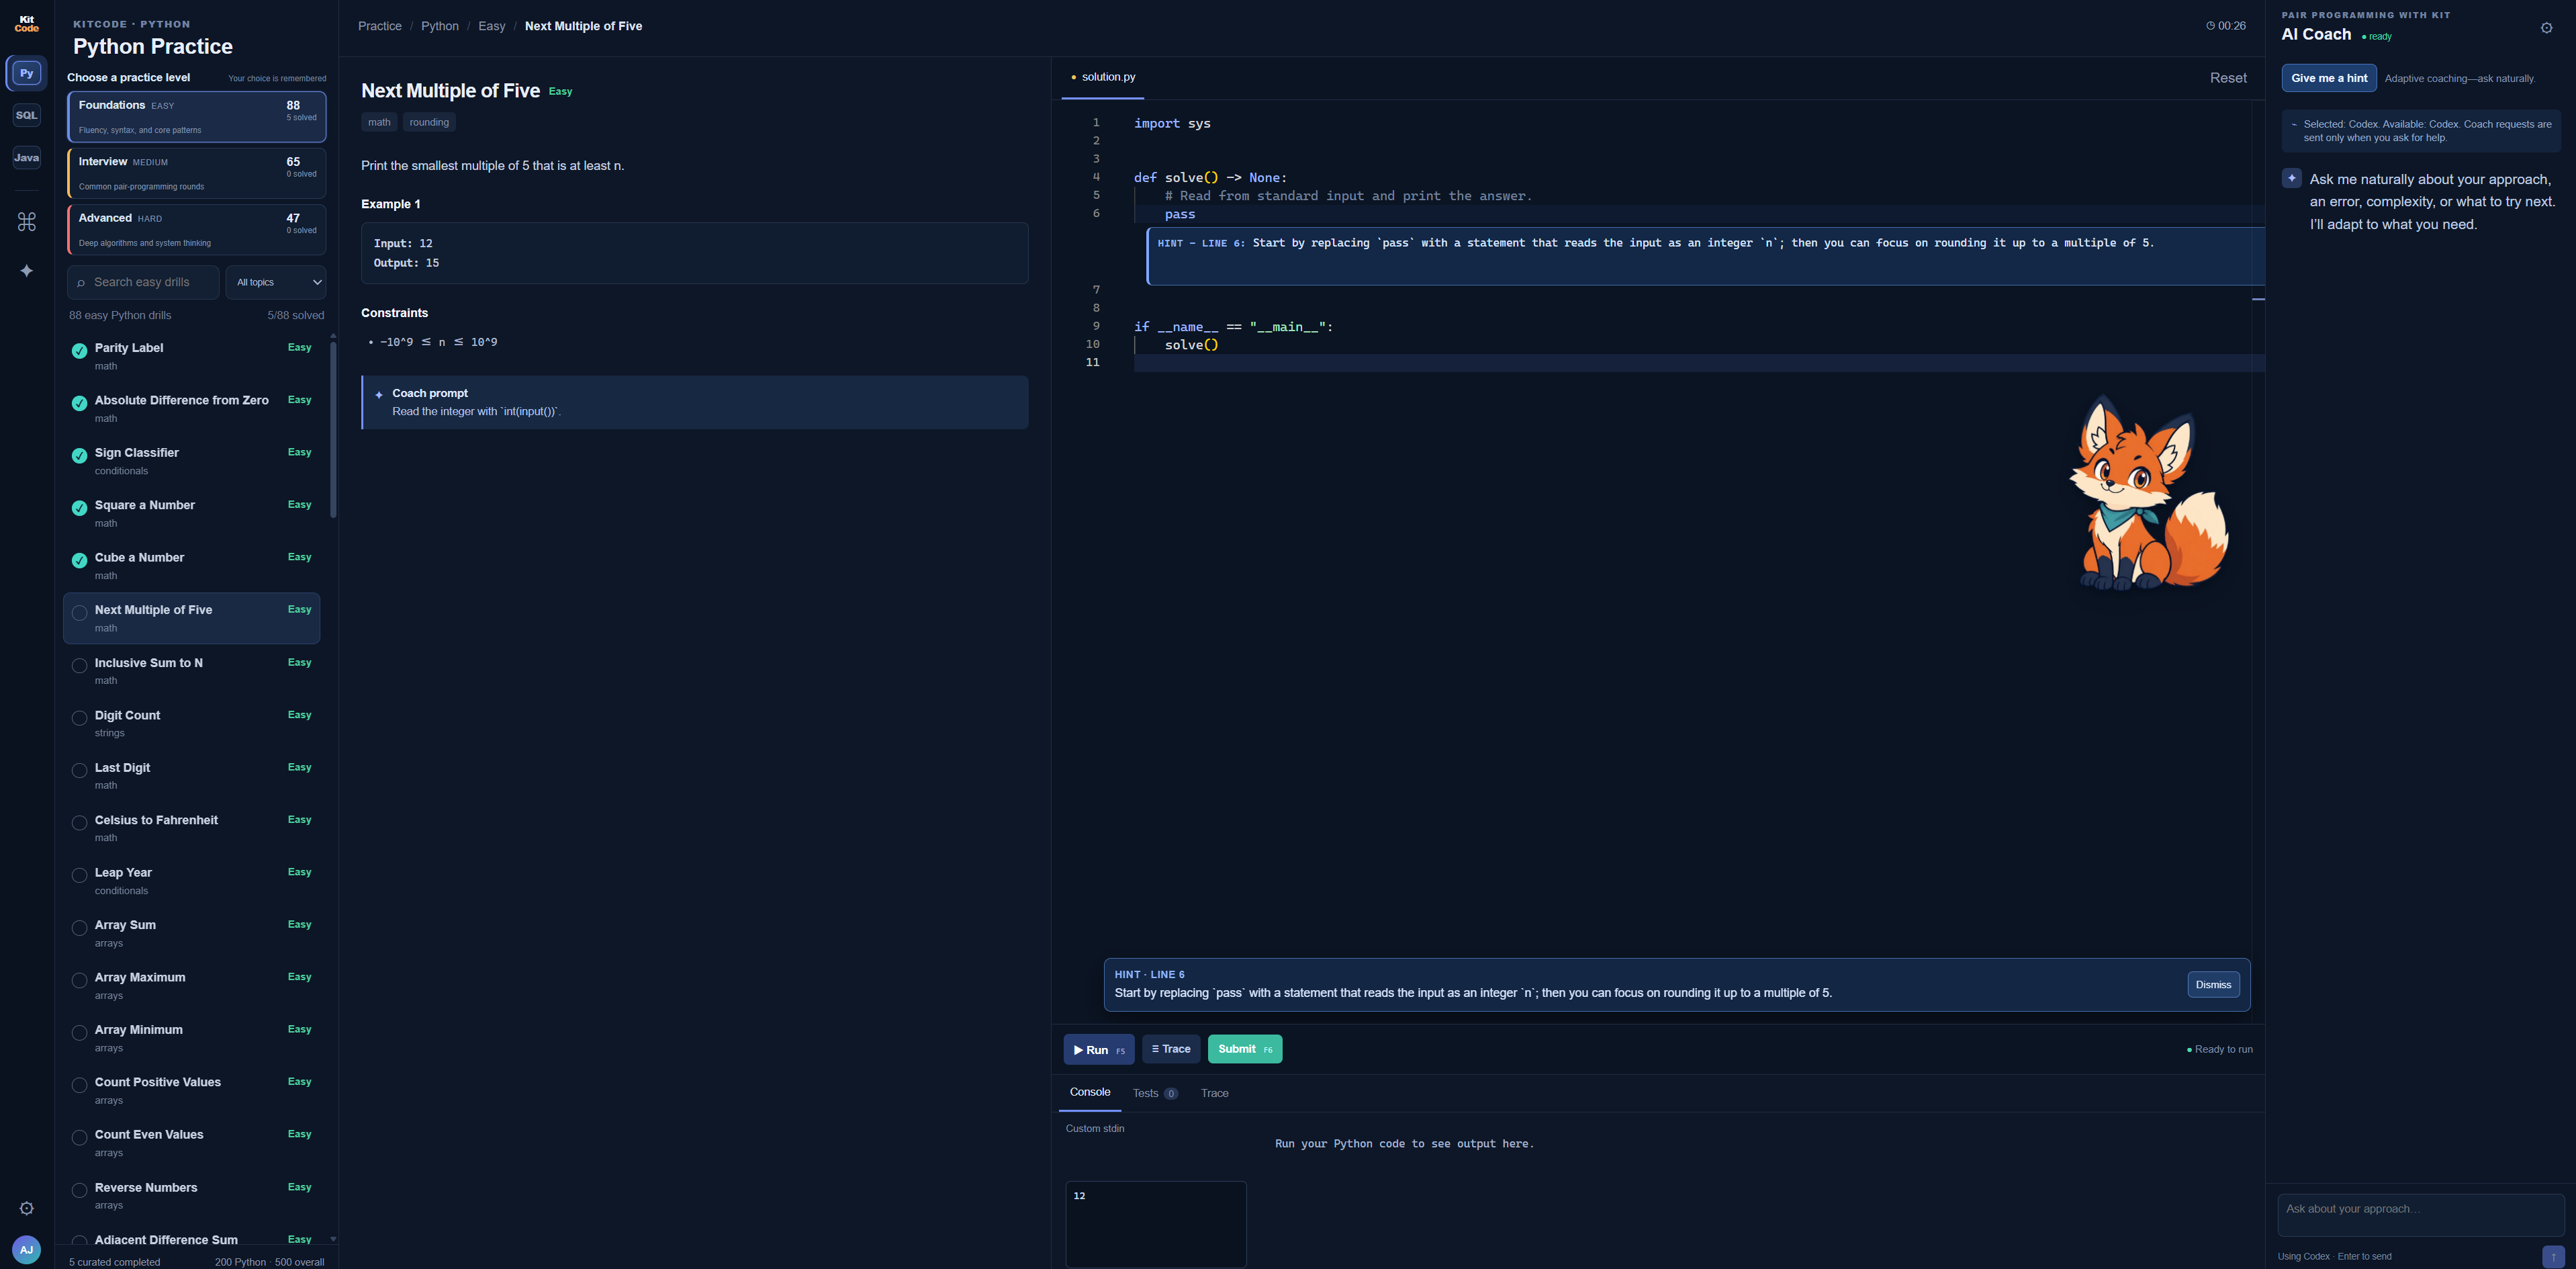Reset the editor code
The width and height of the screenshot is (2576, 1269).
click(x=2228, y=78)
